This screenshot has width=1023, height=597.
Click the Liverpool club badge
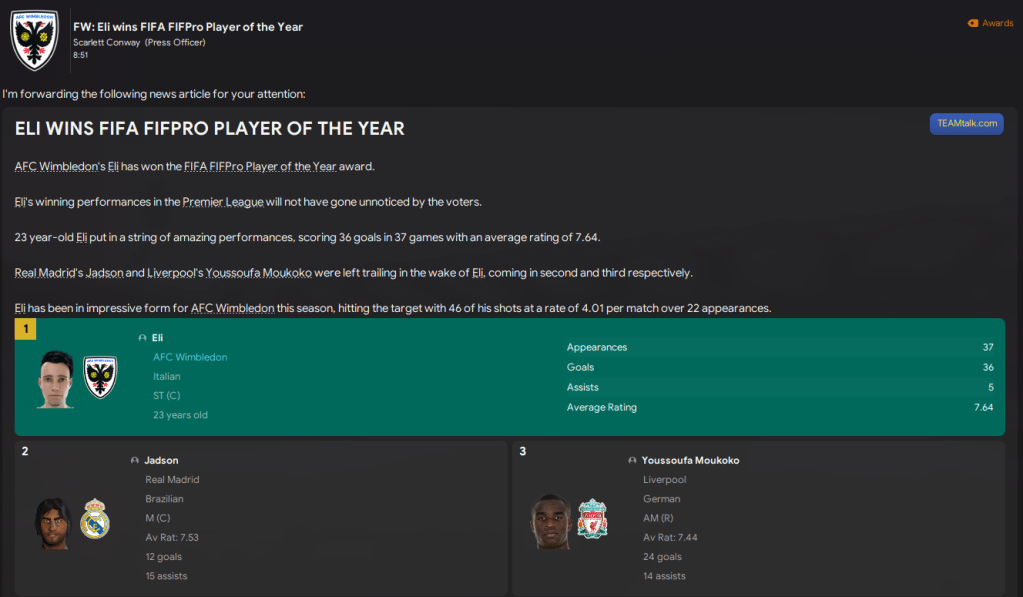[x=592, y=518]
